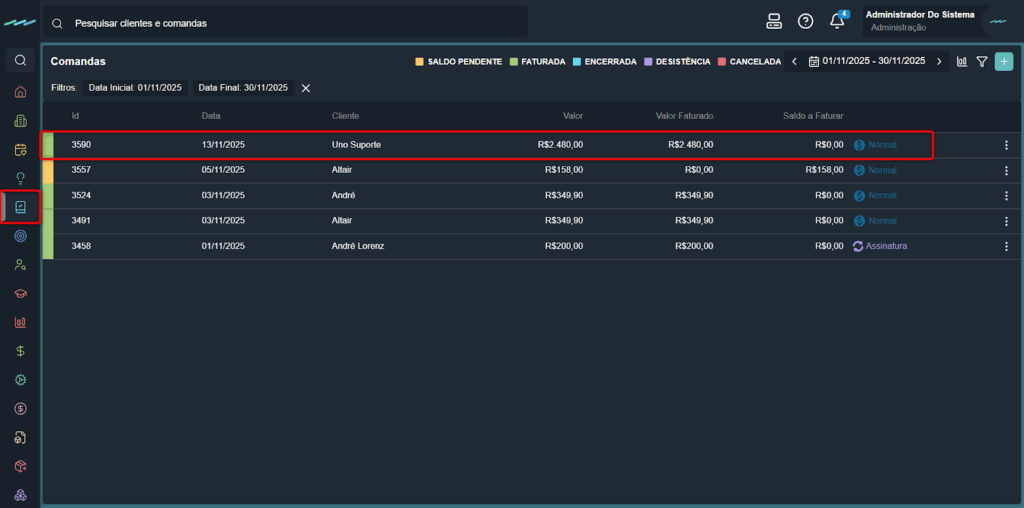The image size is (1024, 508).
Task: Click the server icon in top bar
Action: 773,22
